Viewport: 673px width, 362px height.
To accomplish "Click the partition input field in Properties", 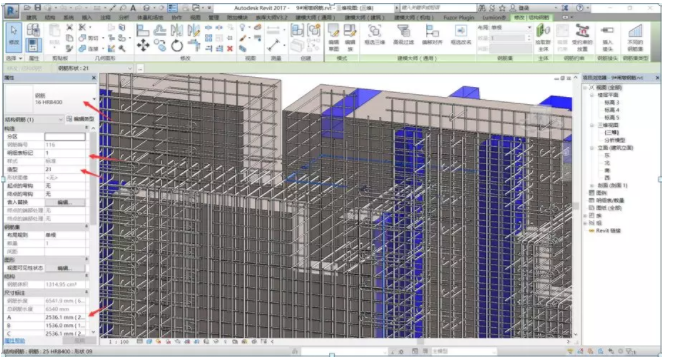I will click(x=65, y=137).
